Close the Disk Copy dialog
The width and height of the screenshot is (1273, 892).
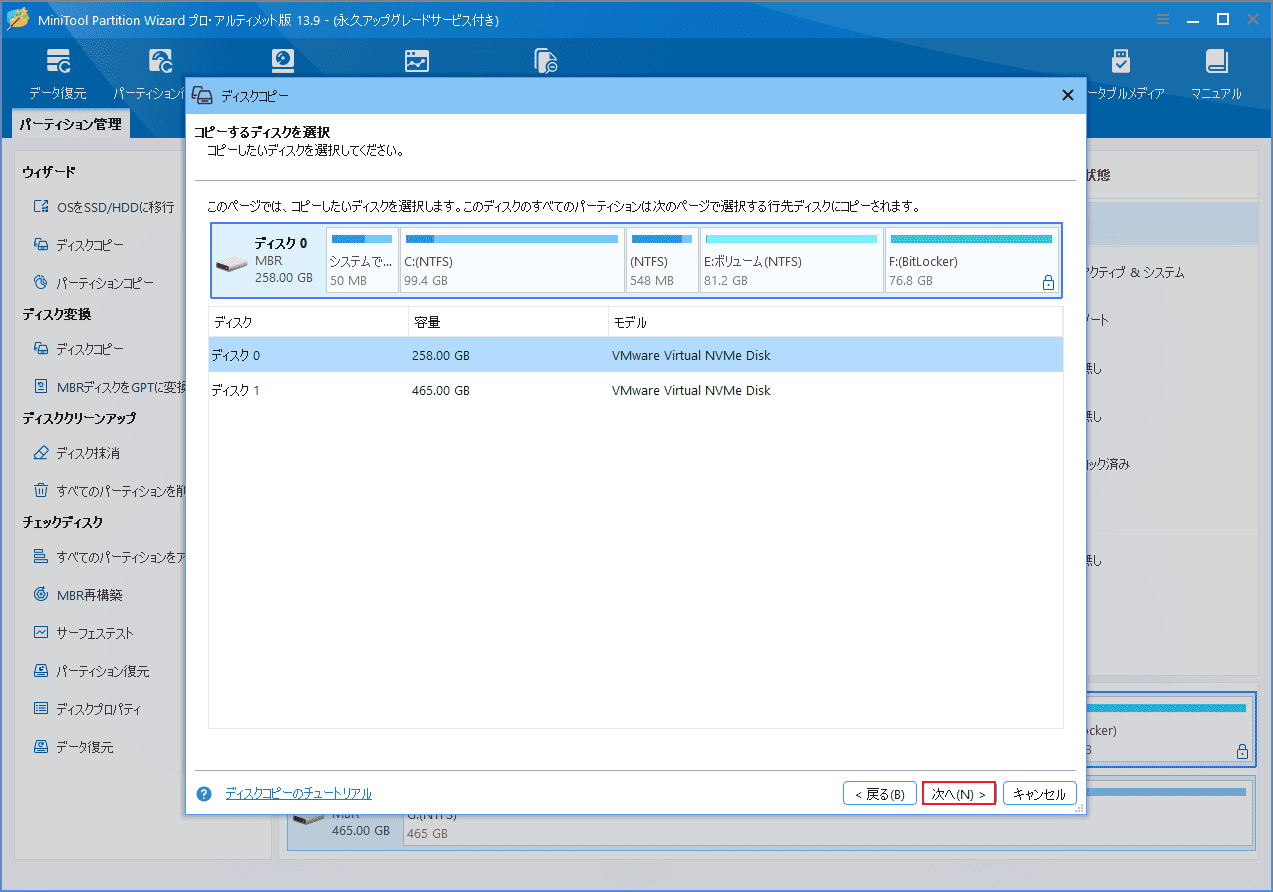click(1067, 95)
